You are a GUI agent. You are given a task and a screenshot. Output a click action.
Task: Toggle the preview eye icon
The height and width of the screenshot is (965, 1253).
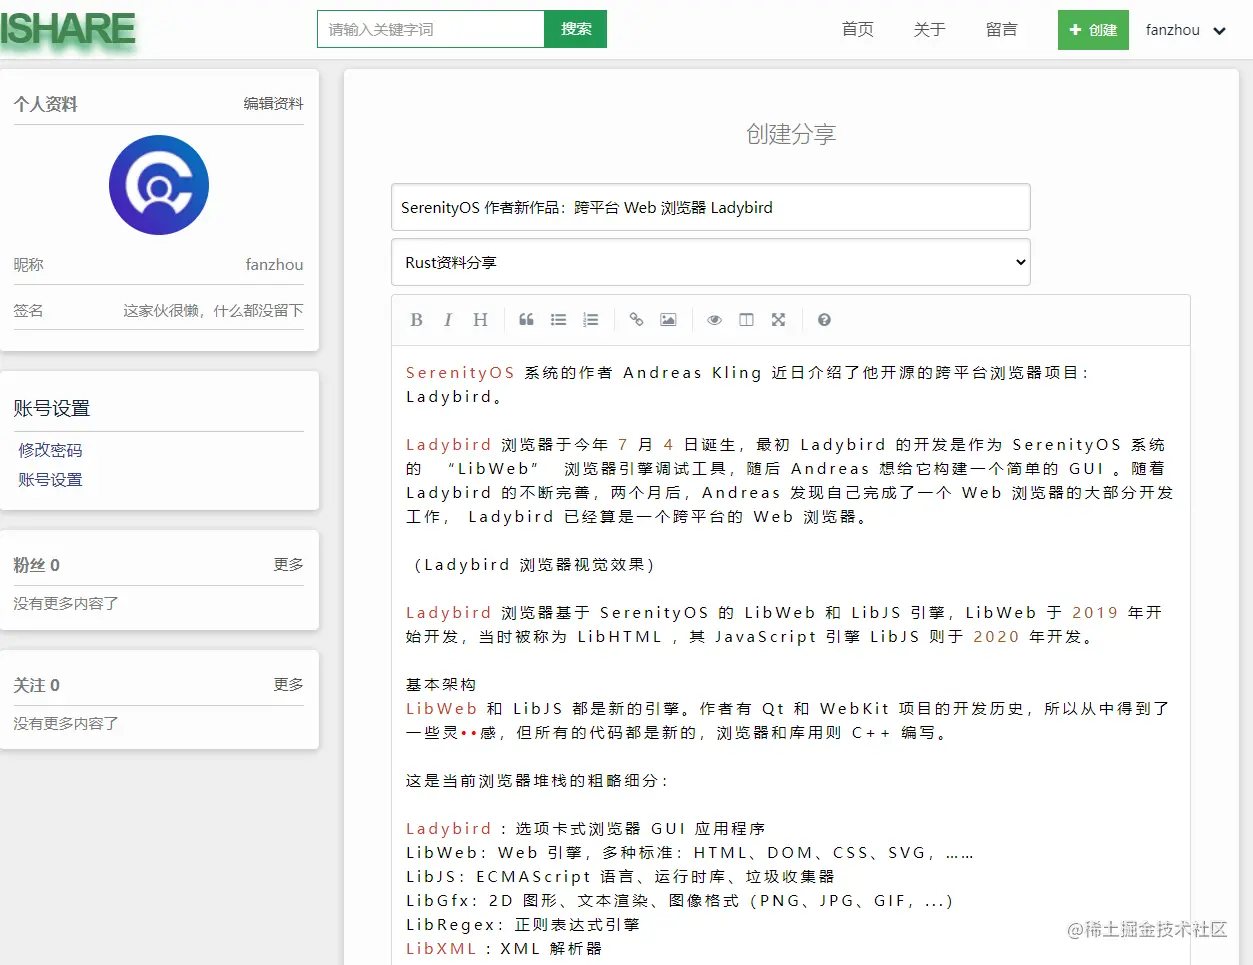(714, 320)
